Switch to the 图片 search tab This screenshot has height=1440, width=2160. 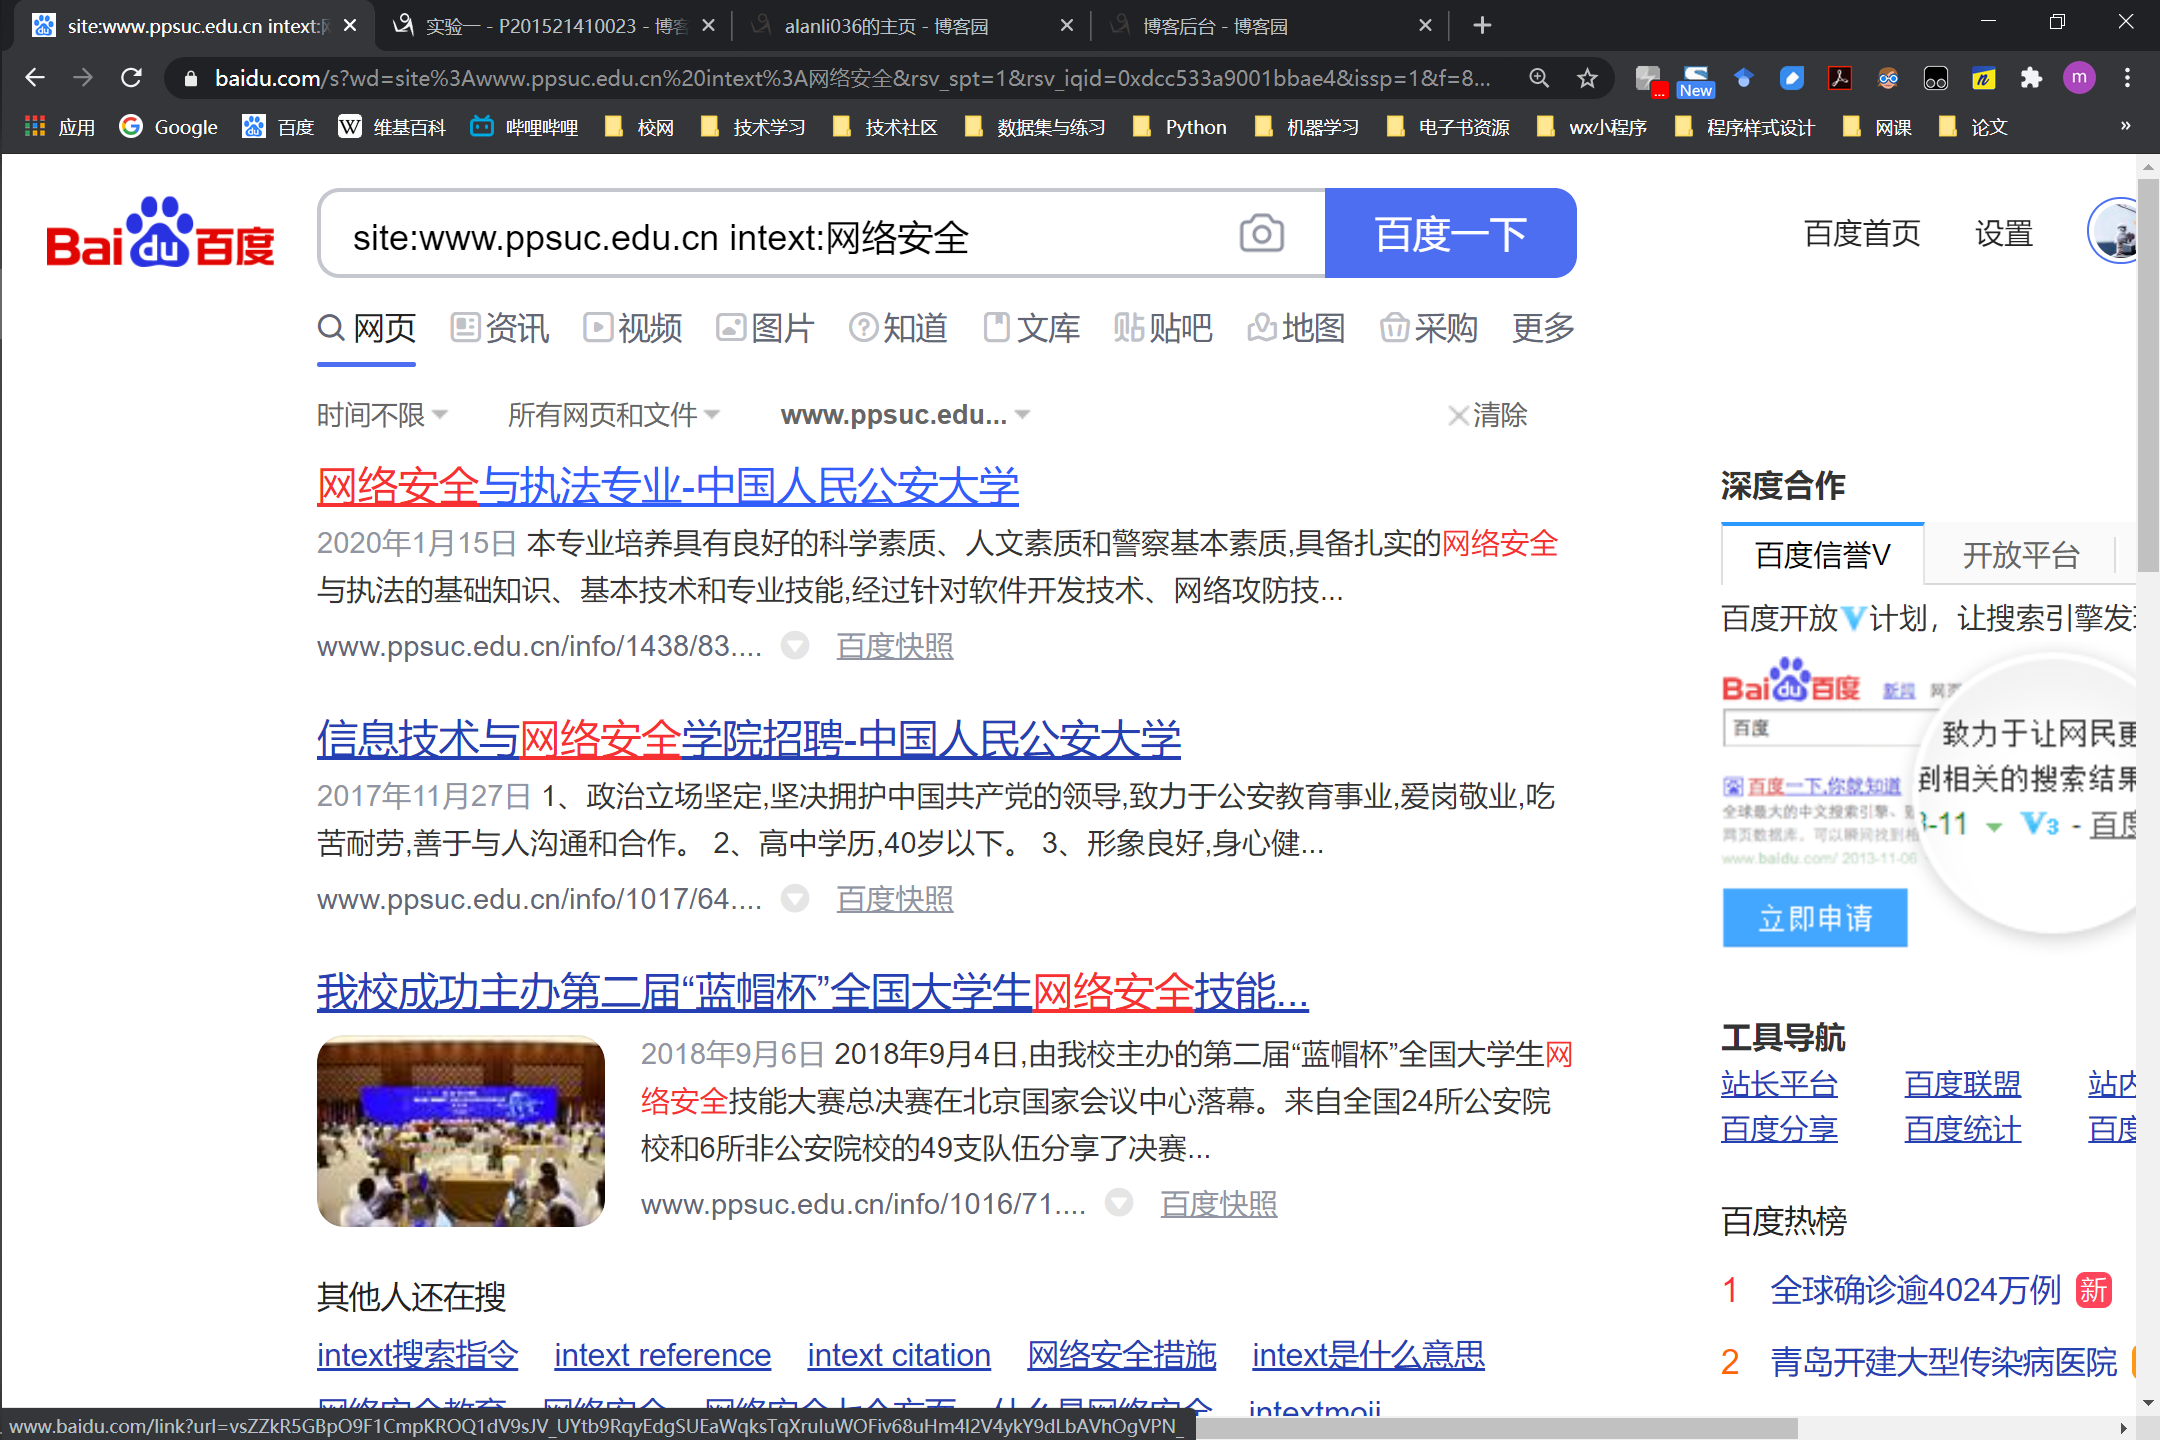click(x=765, y=328)
